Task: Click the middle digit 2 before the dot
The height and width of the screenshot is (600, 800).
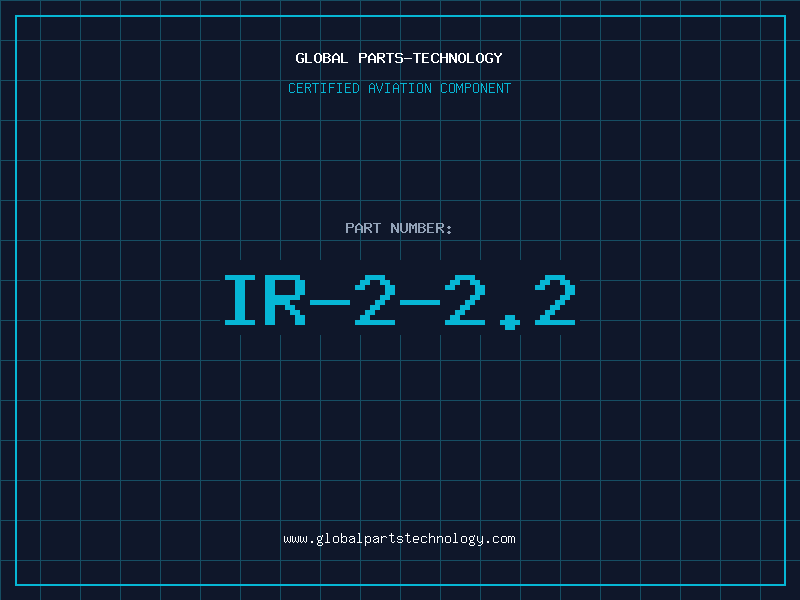Action: point(465,300)
